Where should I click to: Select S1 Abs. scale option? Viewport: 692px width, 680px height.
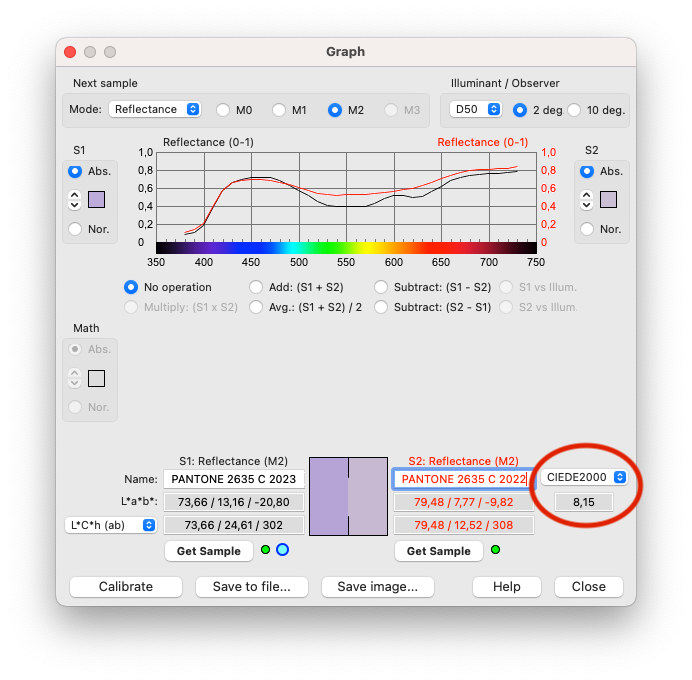[75, 171]
